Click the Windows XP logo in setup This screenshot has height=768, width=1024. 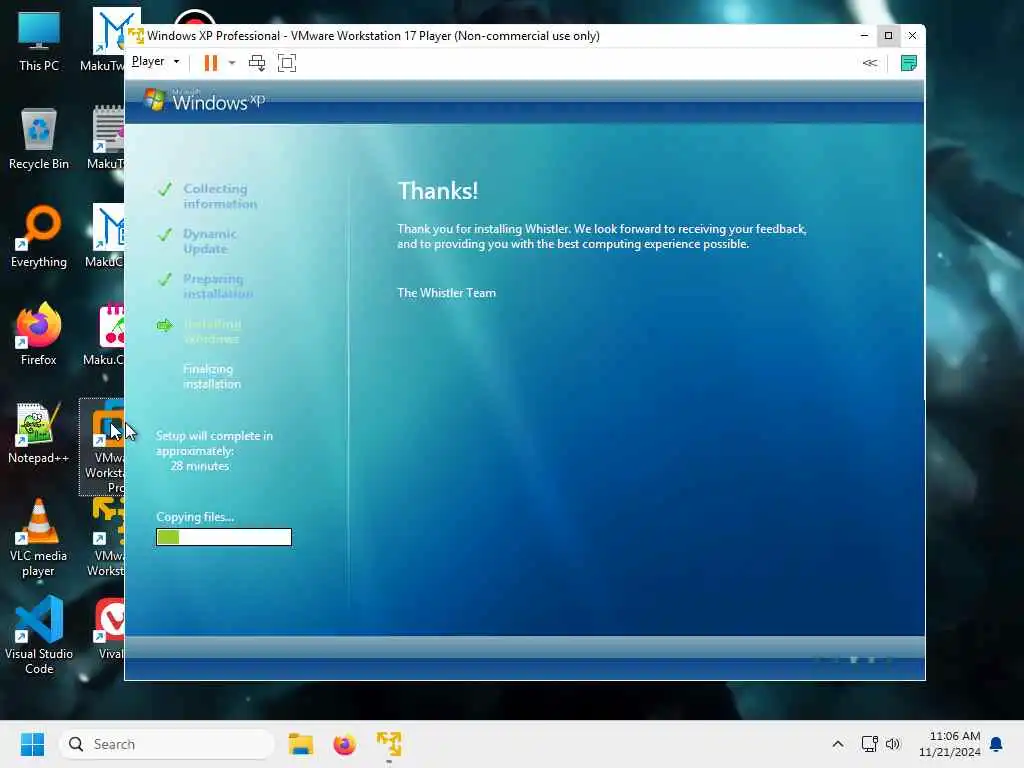[x=204, y=100]
